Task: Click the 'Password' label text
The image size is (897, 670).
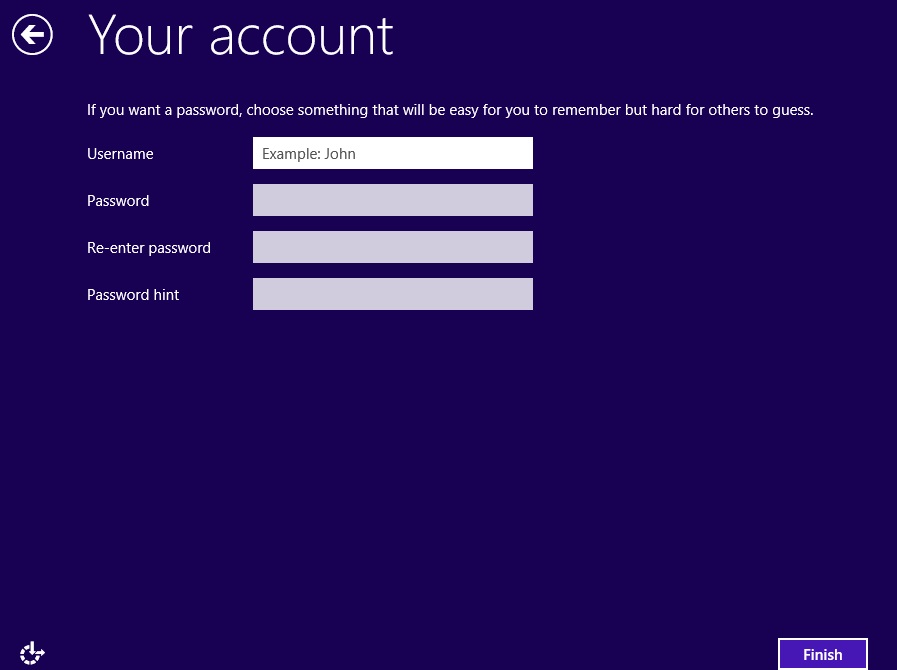Action: (x=118, y=200)
